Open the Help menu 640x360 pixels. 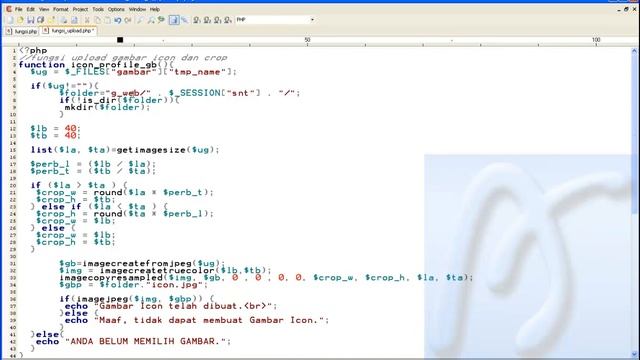coord(155,9)
